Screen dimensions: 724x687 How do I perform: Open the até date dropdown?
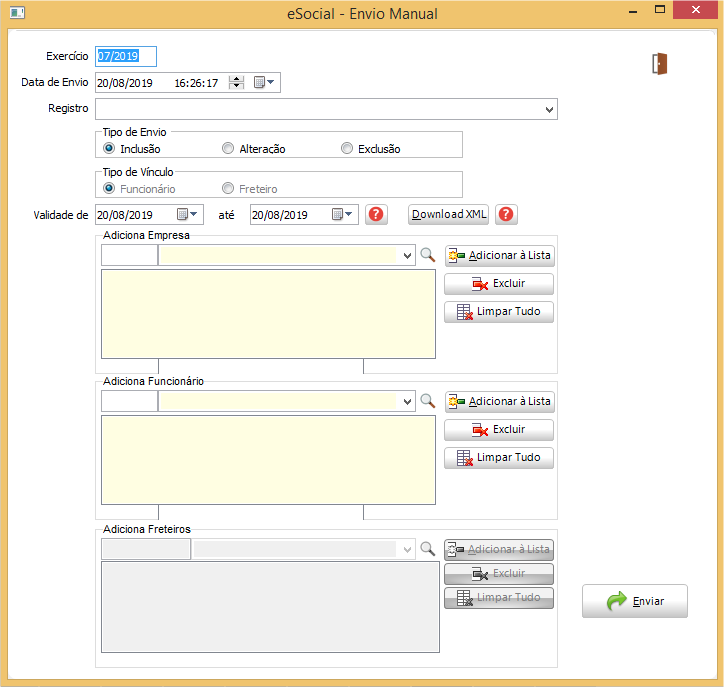(343, 214)
